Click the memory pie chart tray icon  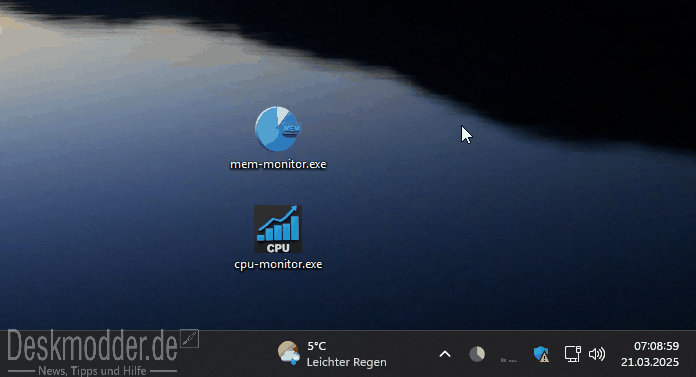(477, 354)
